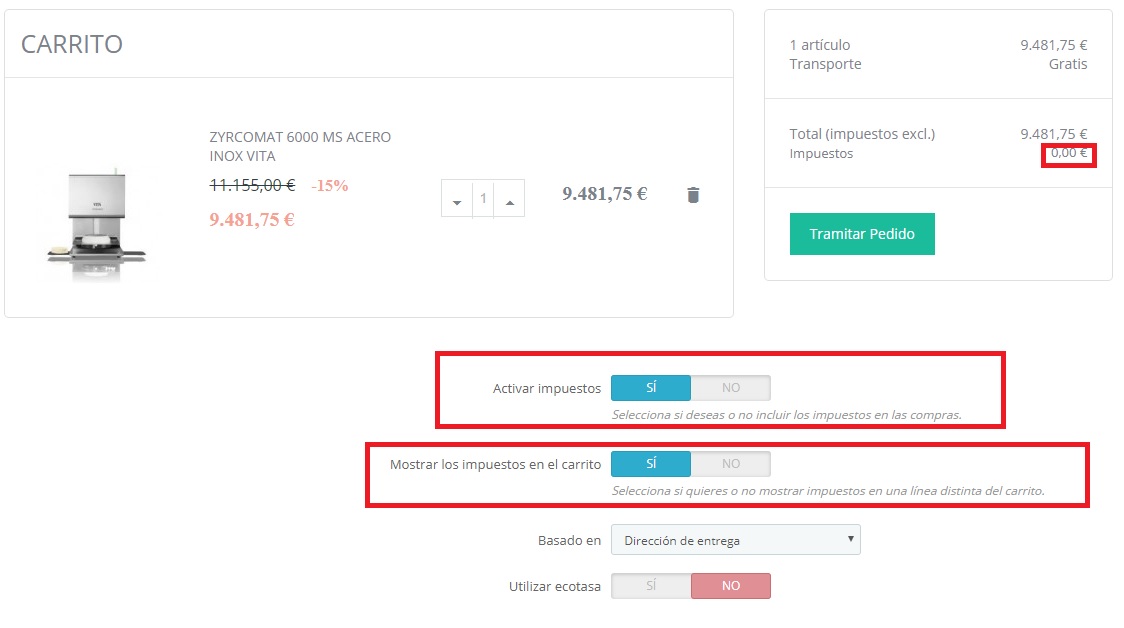Set Utilizar ecotasa to NO
Screen dimensions: 1124x628
click(x=731, y=586)
